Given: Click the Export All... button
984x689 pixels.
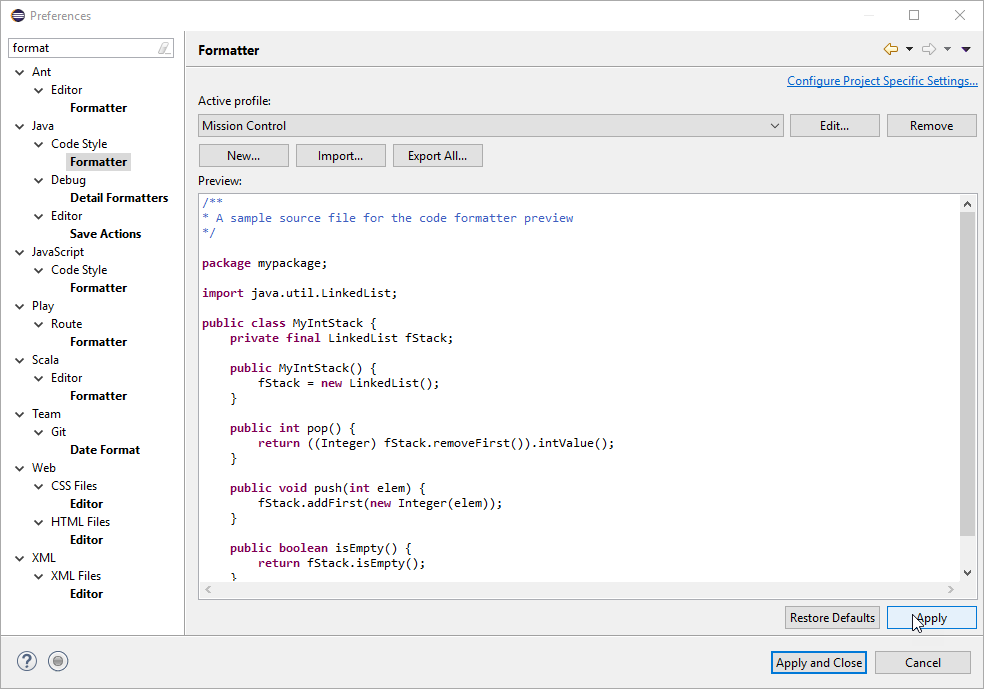Looking at the screenshot, I should tap(437, 156).
